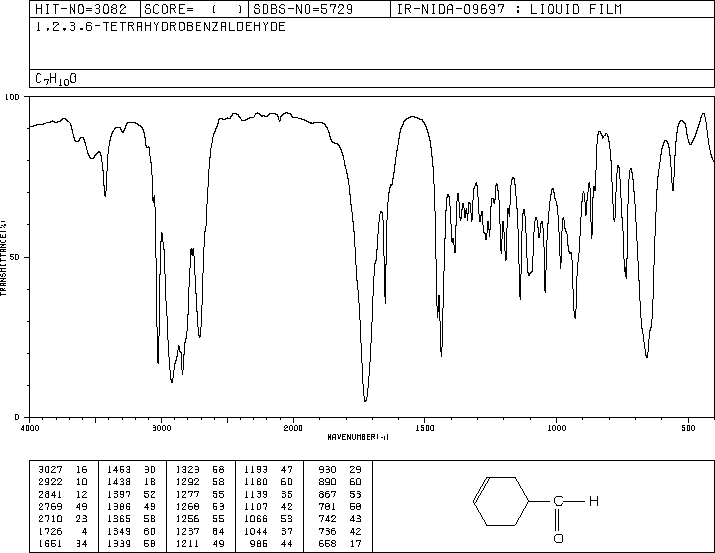Click the 1397 peak table entry
The width and height of the screenshot is (715, 553).
coord(119,494)
